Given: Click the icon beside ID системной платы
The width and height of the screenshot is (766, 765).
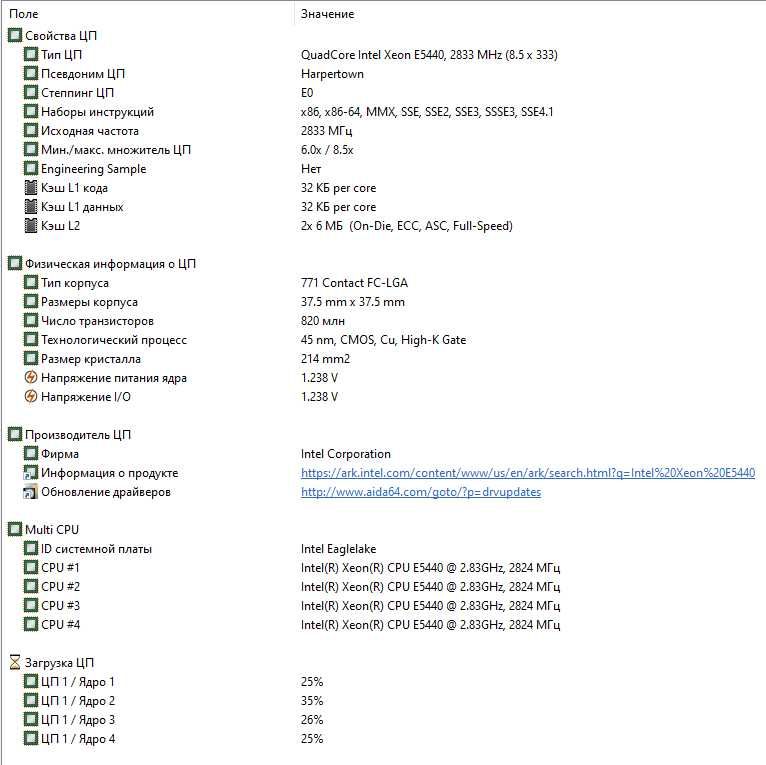Looking at the screenshot, I should 30,549.
